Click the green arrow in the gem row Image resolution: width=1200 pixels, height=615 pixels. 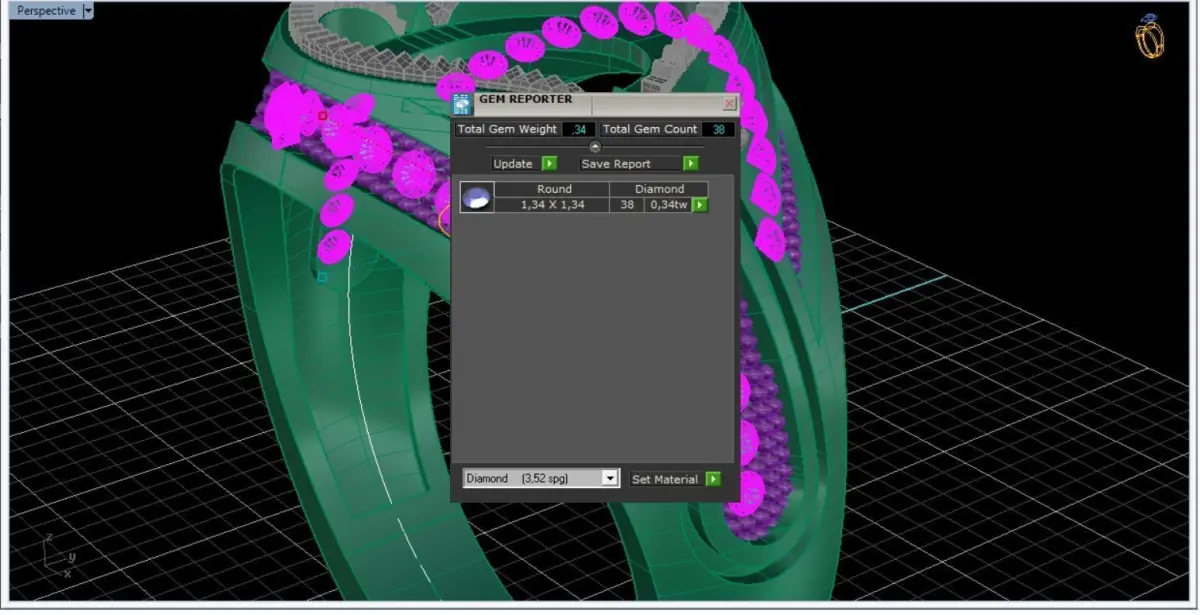click(700, 205)
